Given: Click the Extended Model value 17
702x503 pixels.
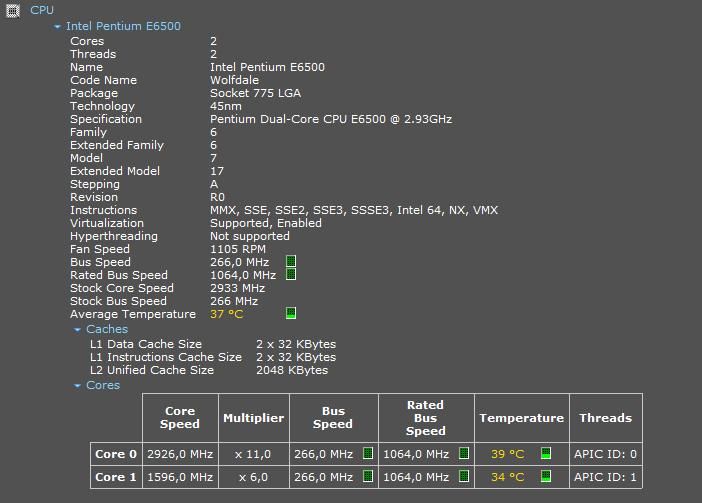Looking at the screenshot, I should pos(217,171).
